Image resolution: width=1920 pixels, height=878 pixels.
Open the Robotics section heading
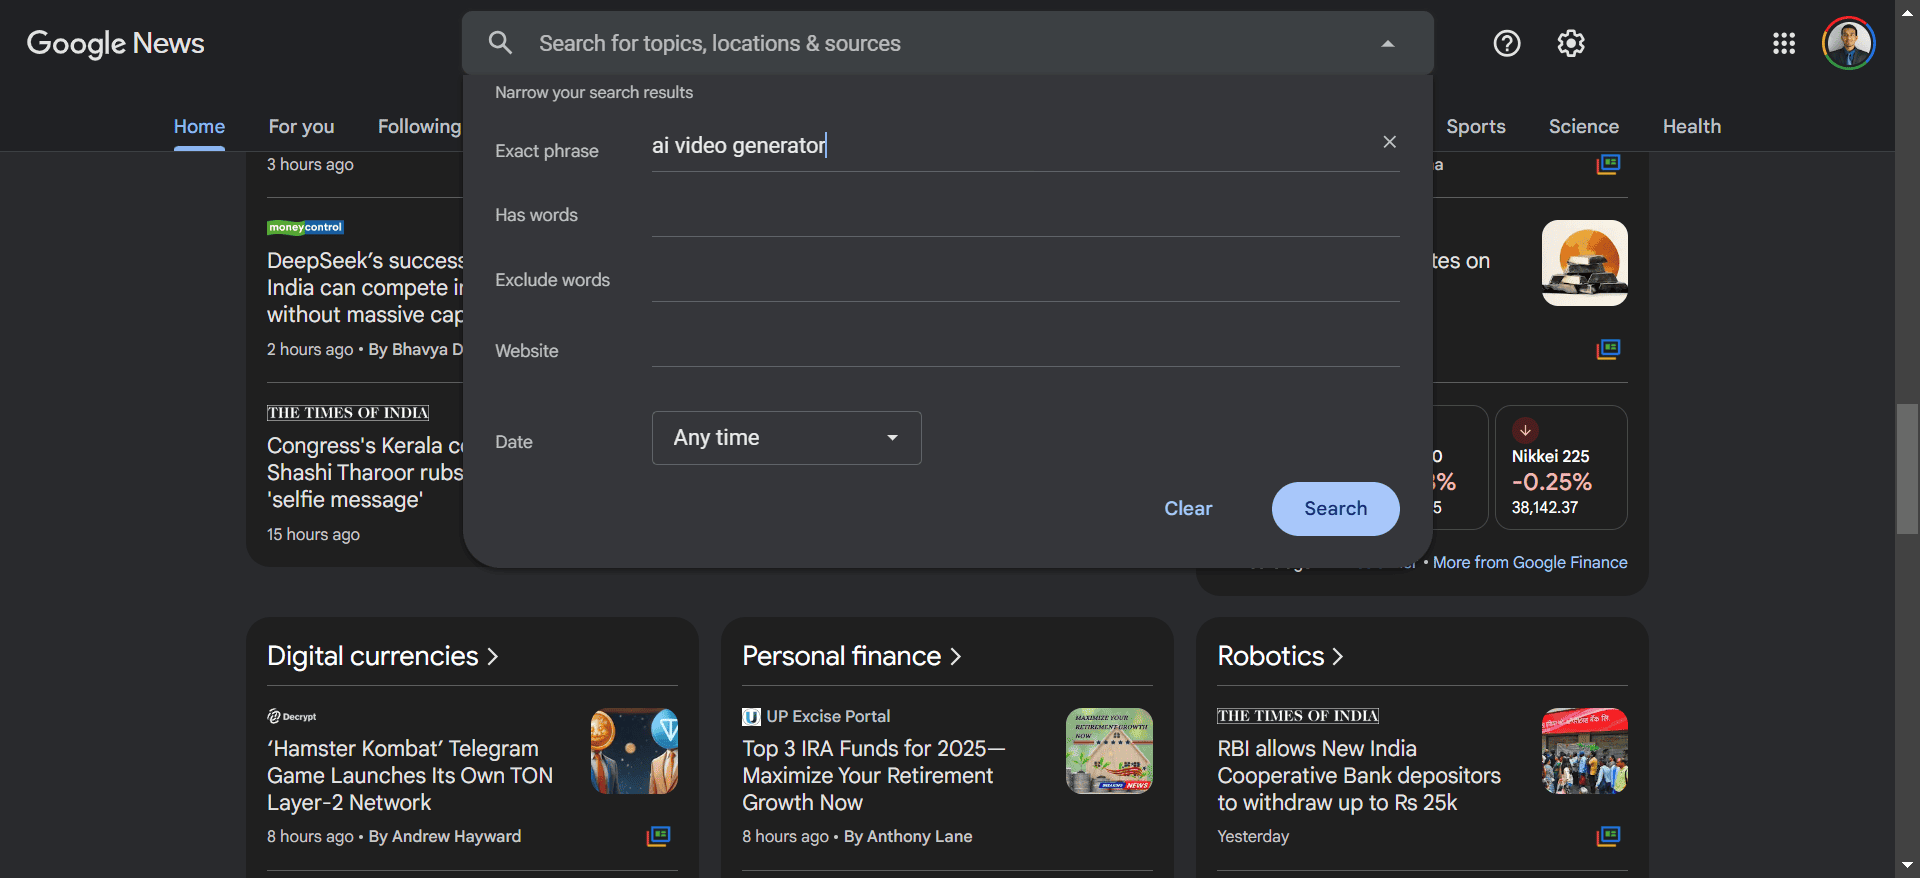click(1270, 656)
